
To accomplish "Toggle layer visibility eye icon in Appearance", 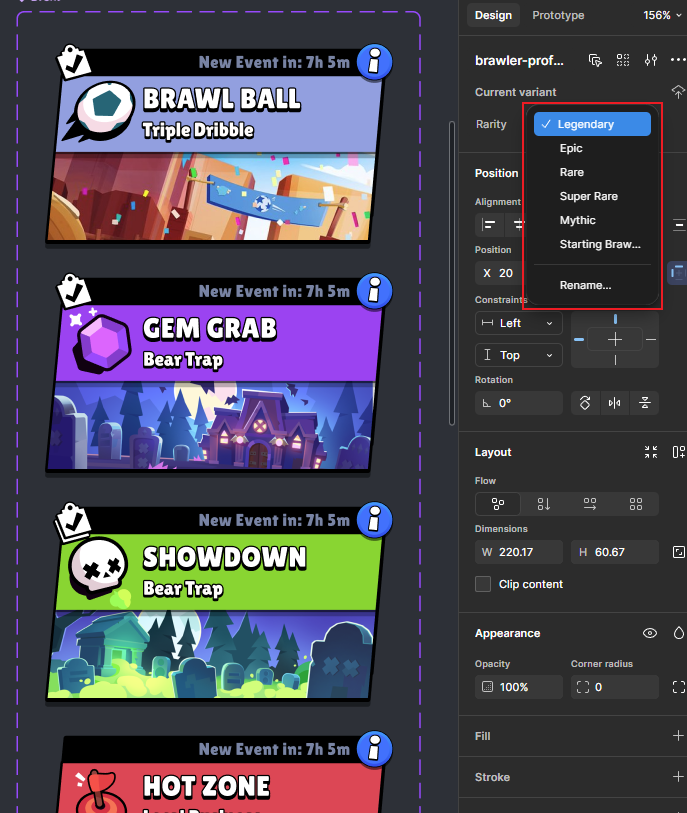I will pos(650,633).
